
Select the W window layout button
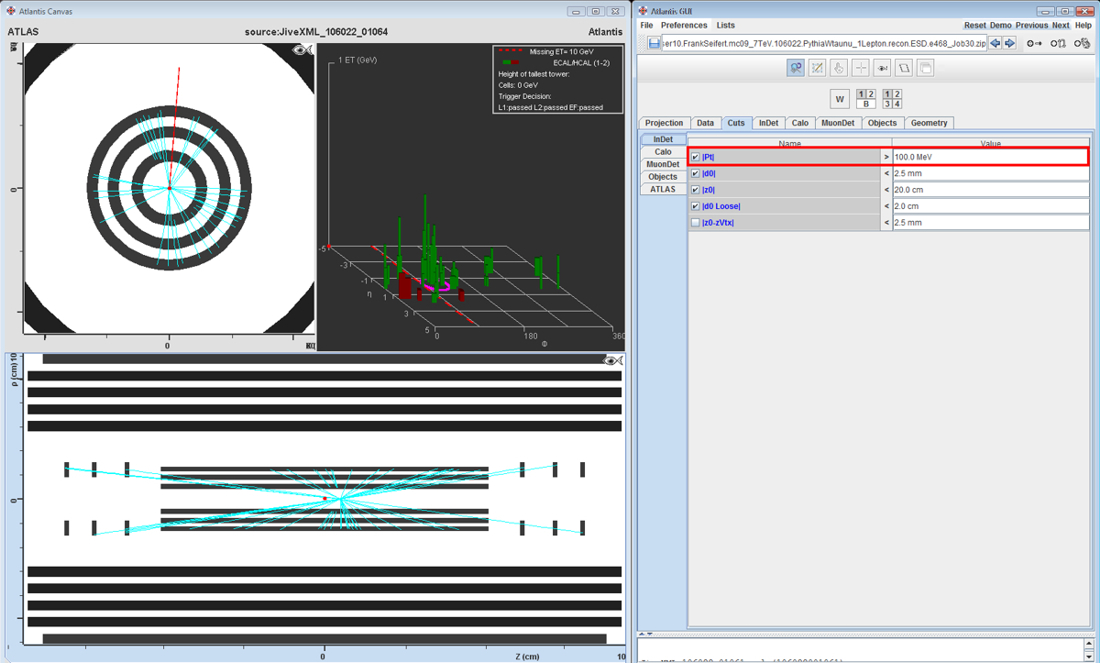[x=839, y=98]
